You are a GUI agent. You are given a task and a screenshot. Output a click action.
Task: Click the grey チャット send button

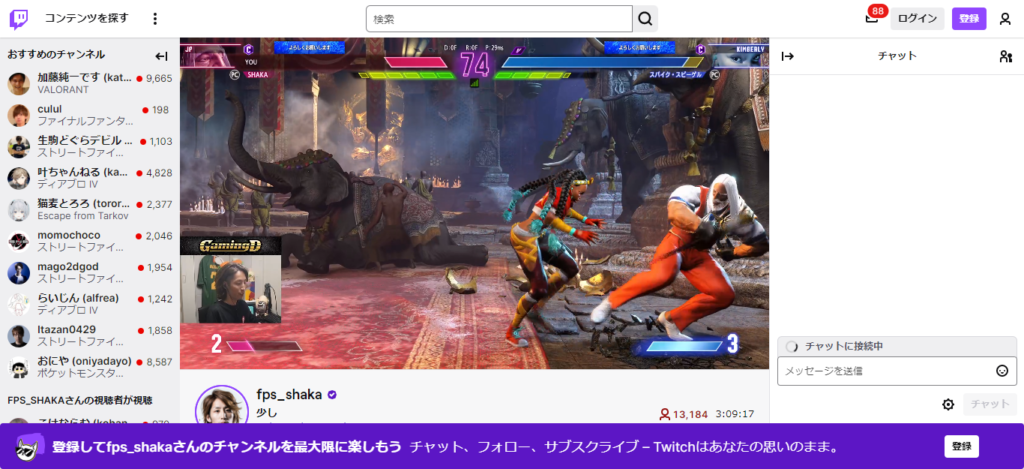[990, 404]
